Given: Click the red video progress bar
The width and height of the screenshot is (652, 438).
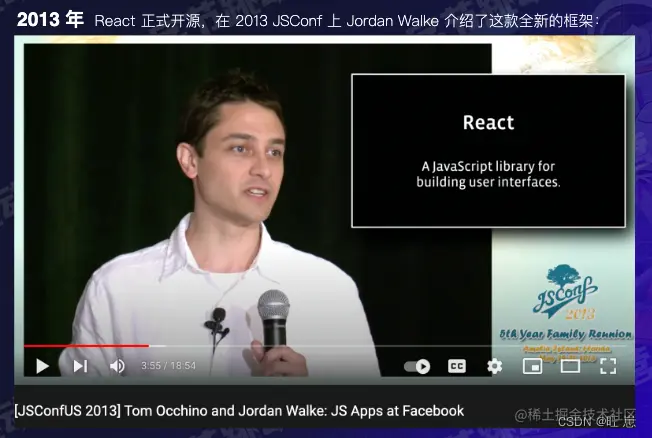Looking at the screenshot, I should (x=86, y=346).
